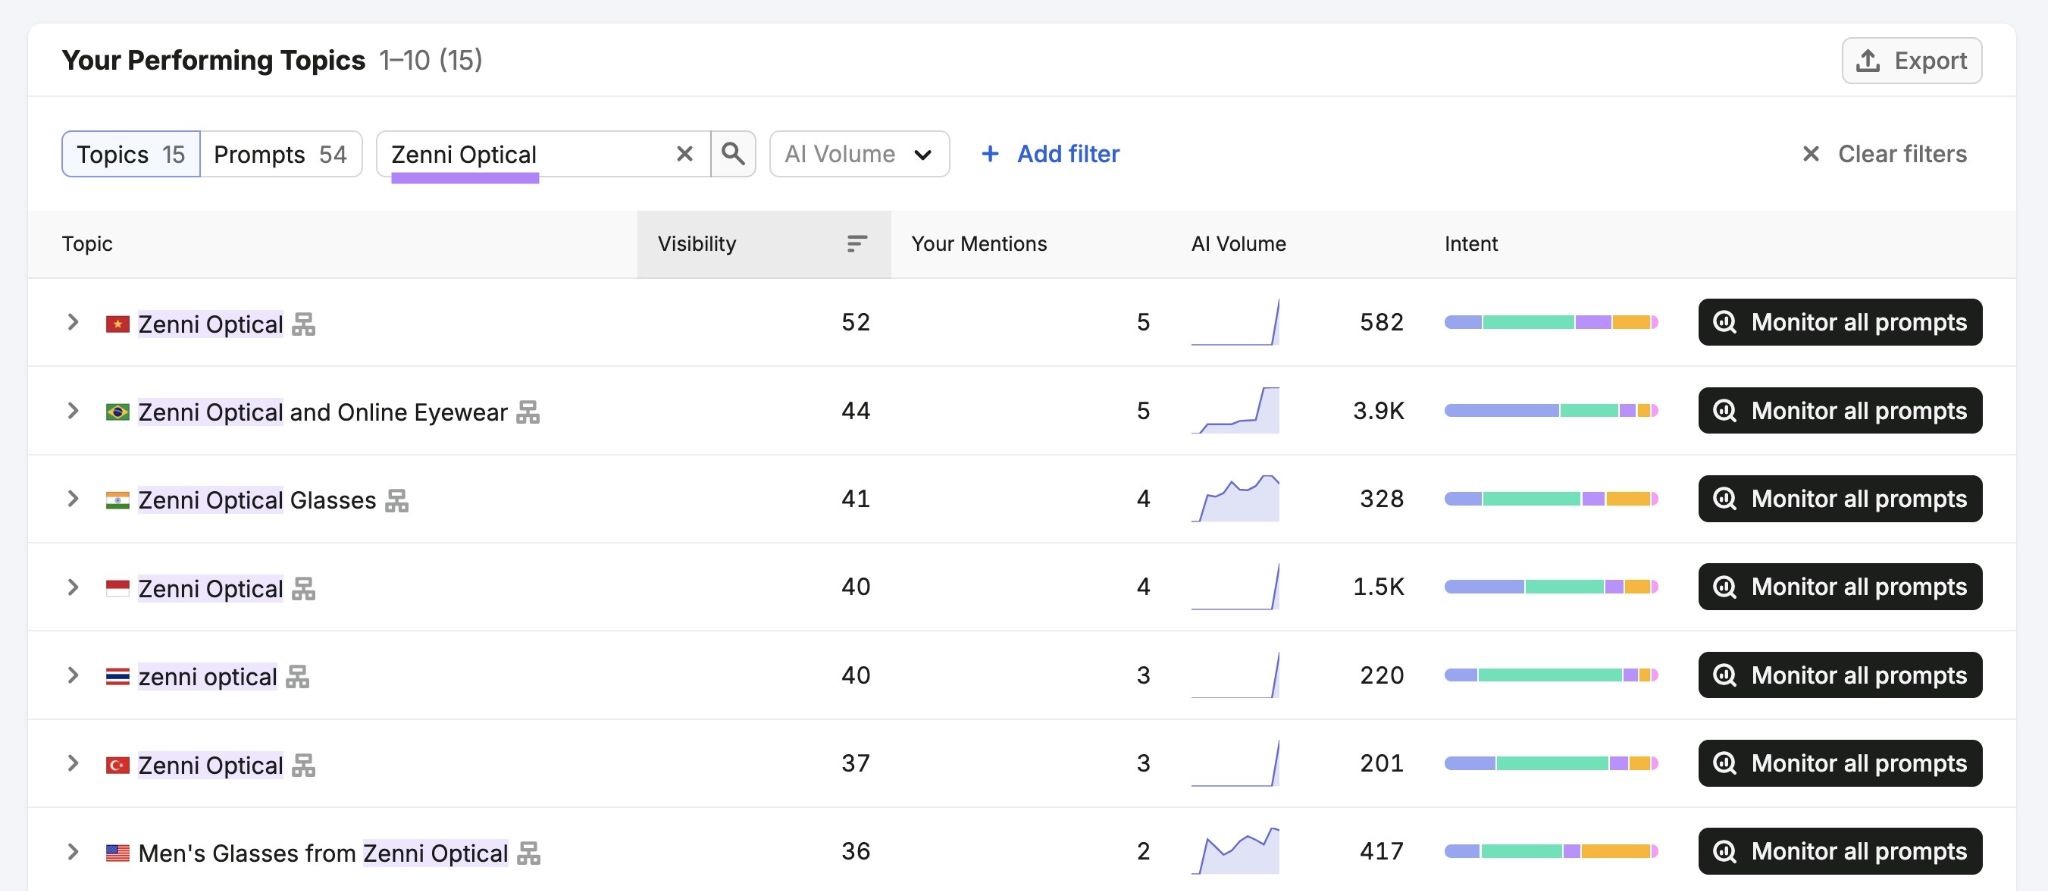Open the AI Volume filter dropdown
Screen dimensions: 2048x891
tap(859, 154)
